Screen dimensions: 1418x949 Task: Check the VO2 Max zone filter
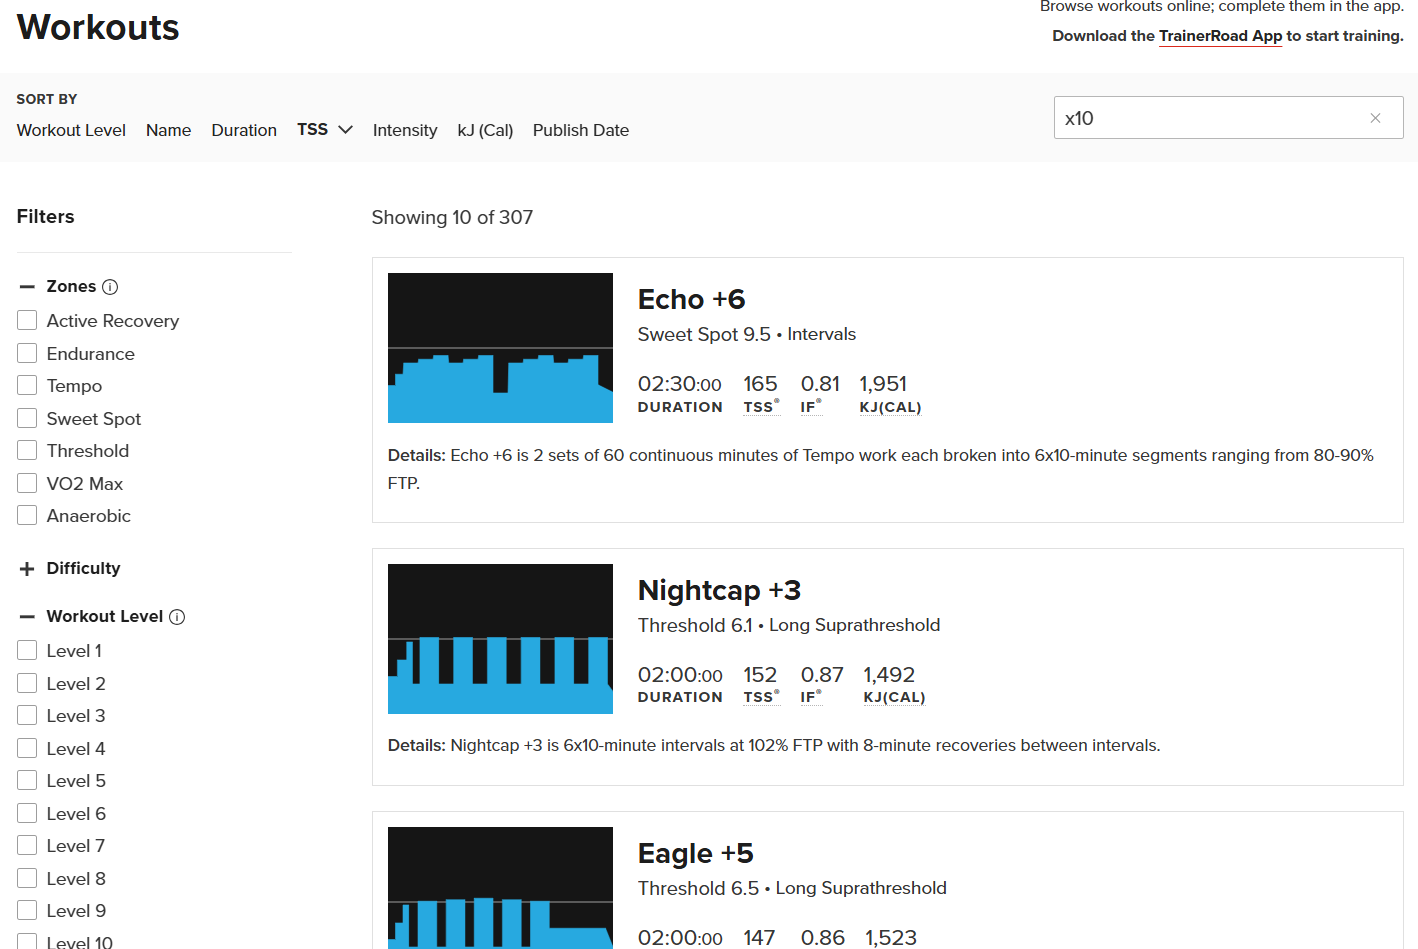pos(27,484)
